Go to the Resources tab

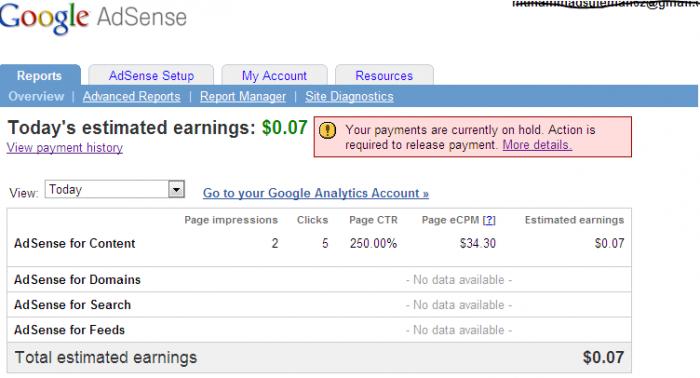(x=384, y=75)
